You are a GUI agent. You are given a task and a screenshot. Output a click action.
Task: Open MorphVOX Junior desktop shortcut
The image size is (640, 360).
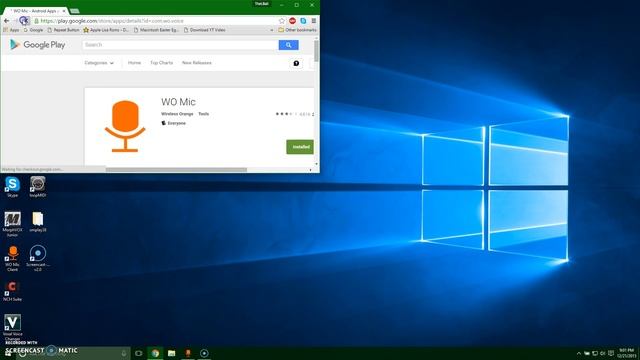[12, 224]
